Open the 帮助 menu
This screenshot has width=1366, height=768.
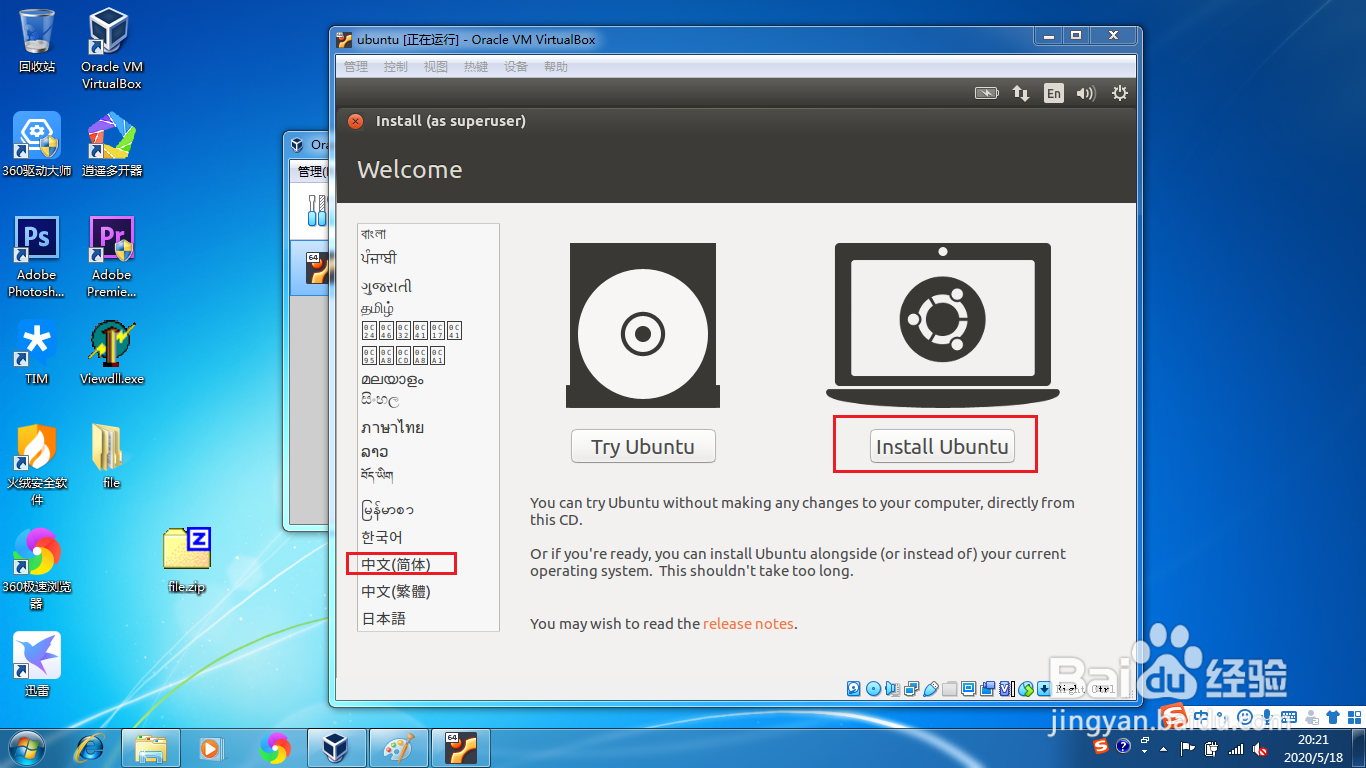[x=556, y=67]
